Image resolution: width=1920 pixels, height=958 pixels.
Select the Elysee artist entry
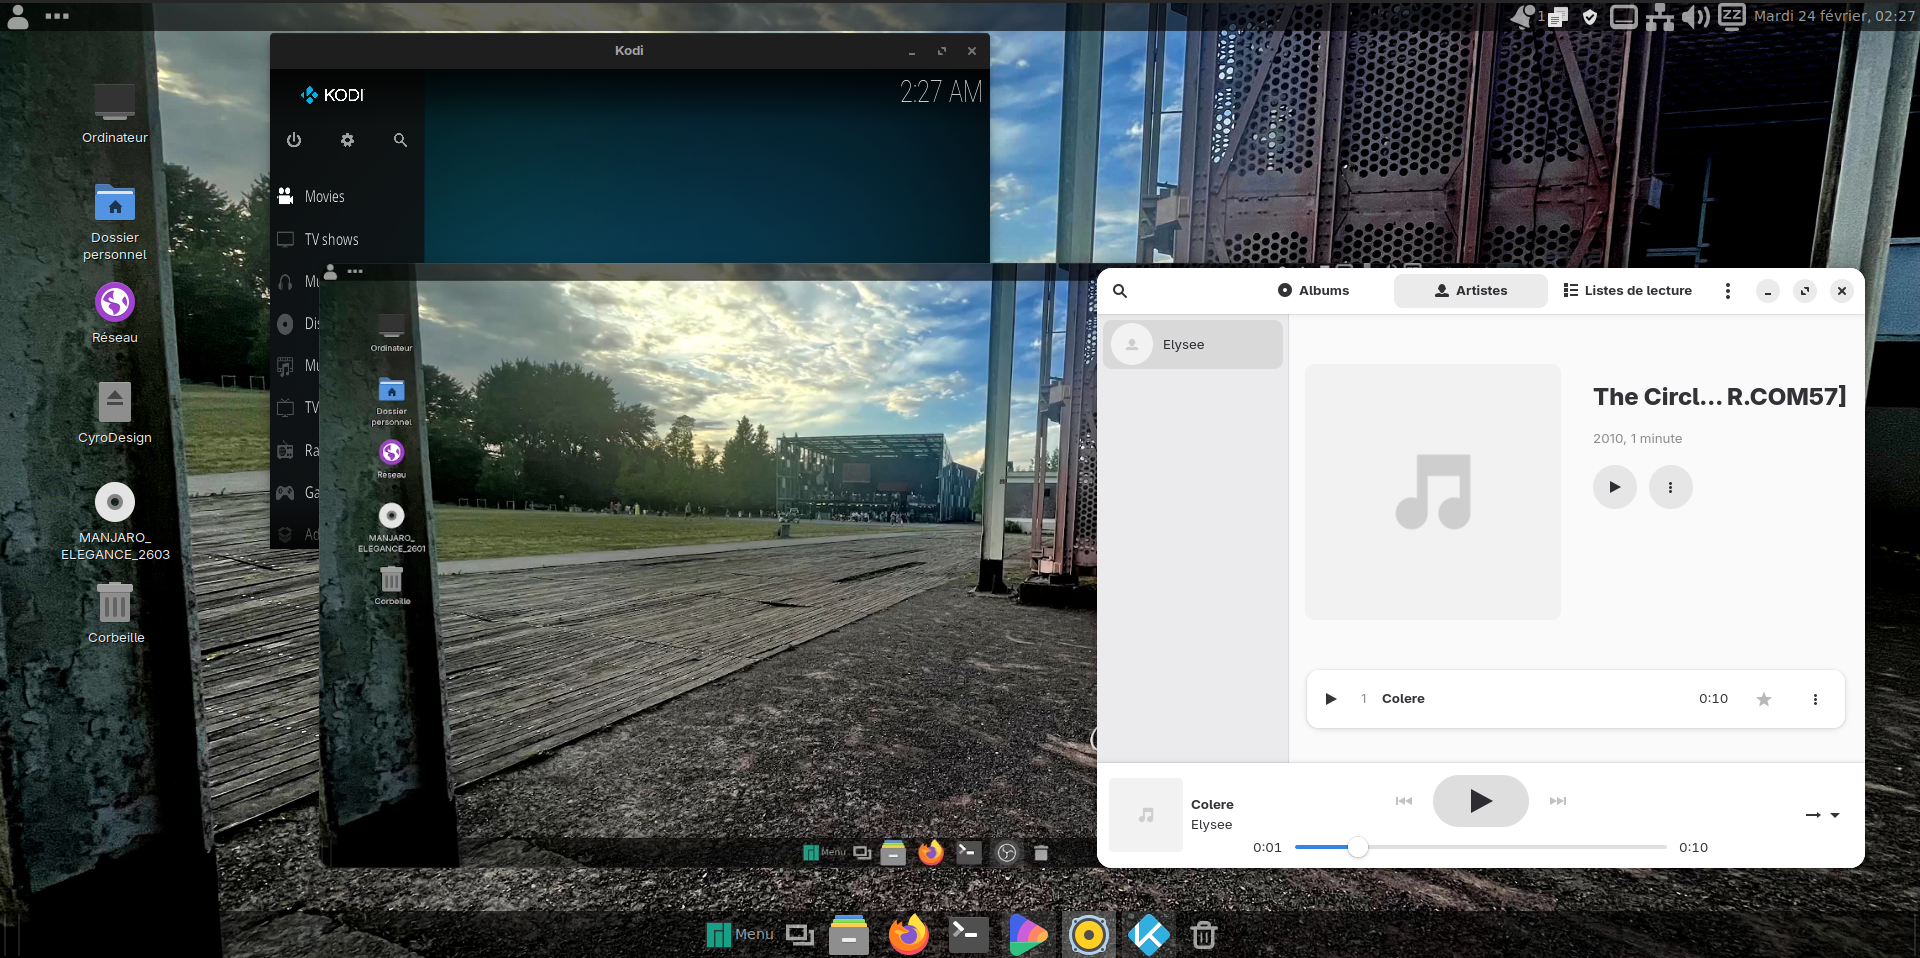point(1193,345)
